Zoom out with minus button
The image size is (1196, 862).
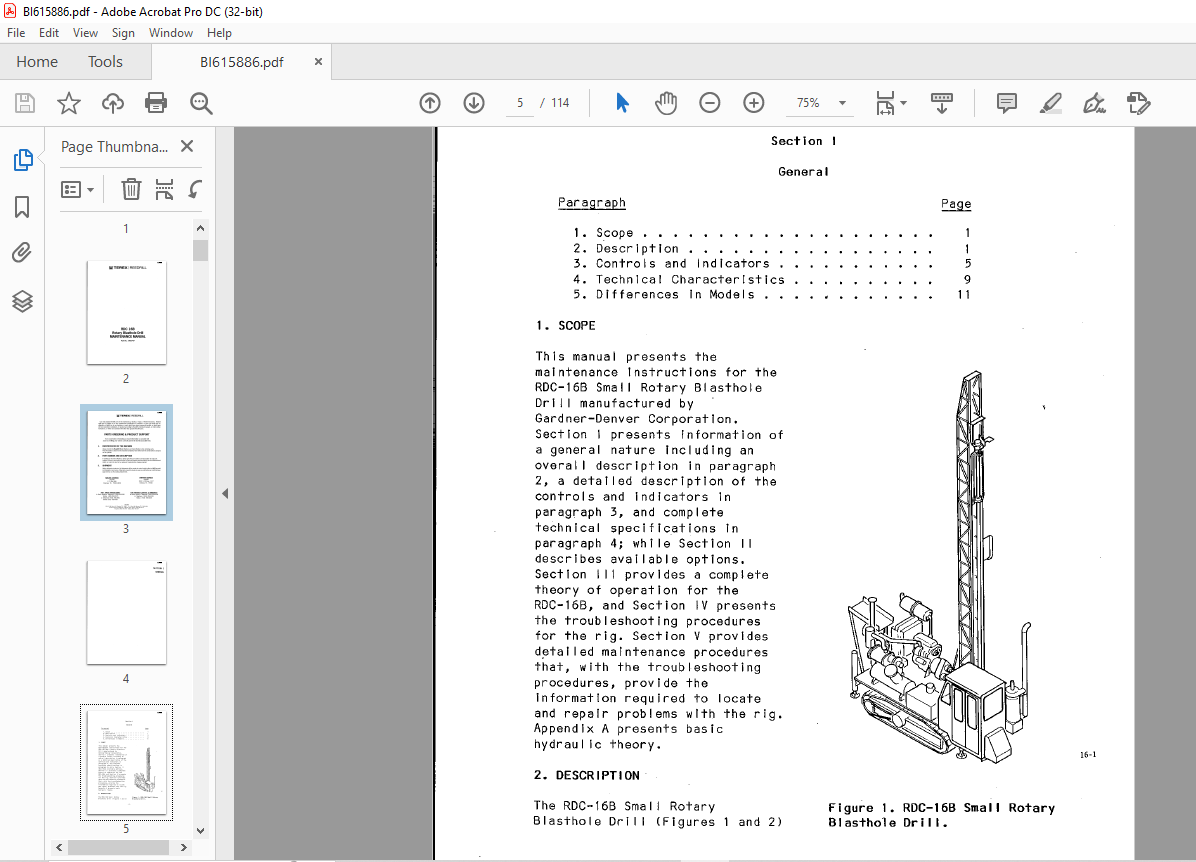(x=709, y=103)
